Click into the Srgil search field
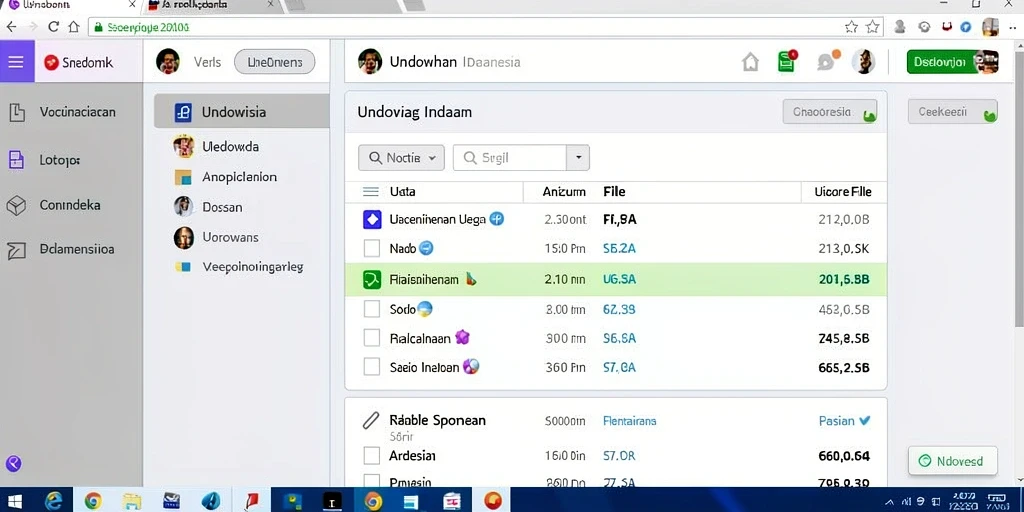Screen dimensions: 1024x512 coord(509,157)
